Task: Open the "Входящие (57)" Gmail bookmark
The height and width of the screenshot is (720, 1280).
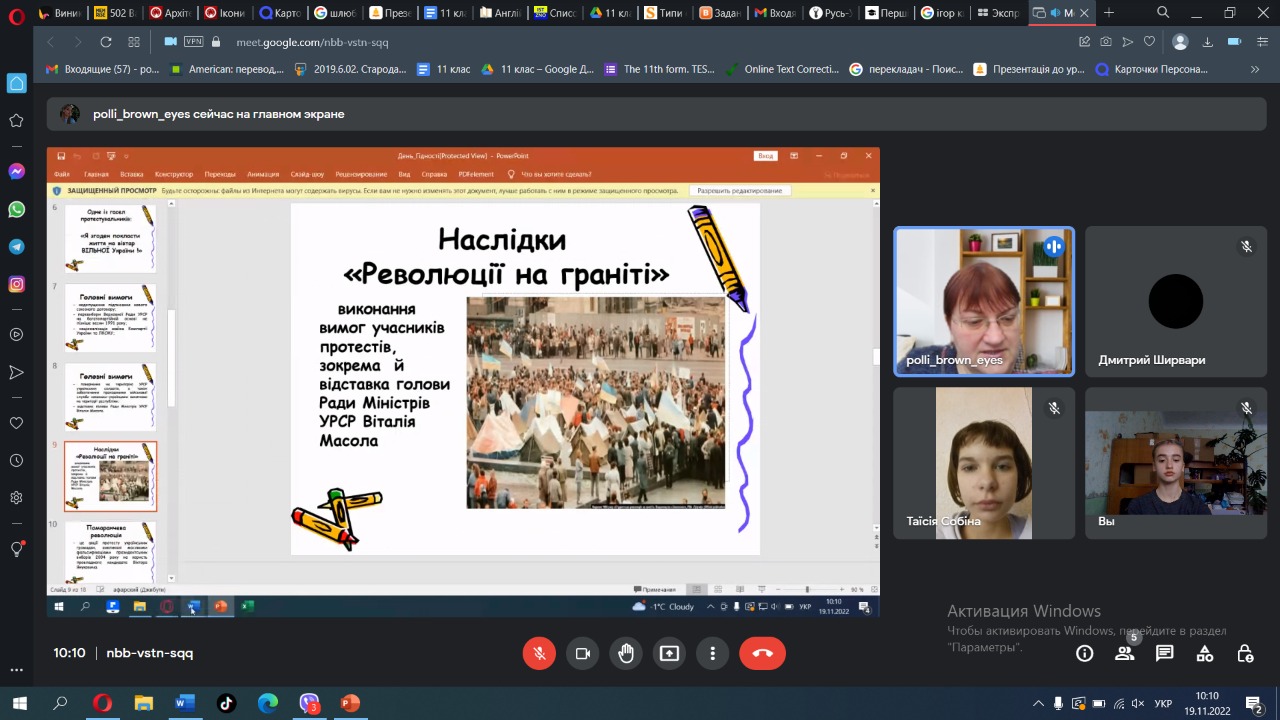Action: (x=103, y=69)
